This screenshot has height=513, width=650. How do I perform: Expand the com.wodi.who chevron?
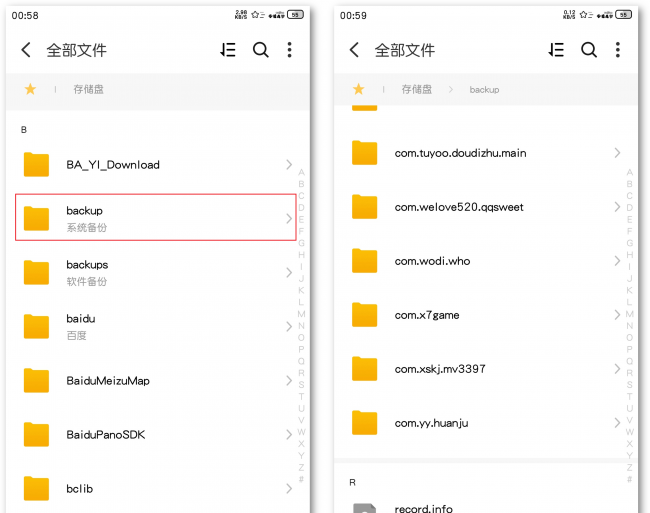(617, 261)
